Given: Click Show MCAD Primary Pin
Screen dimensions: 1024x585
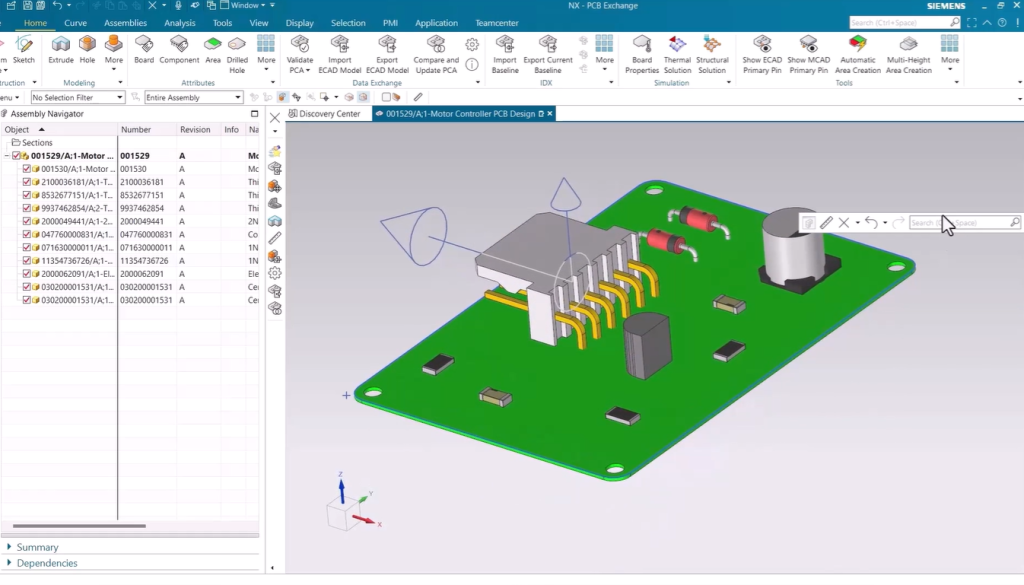Looking at the screenshot, I should click(x=808, y=54).
